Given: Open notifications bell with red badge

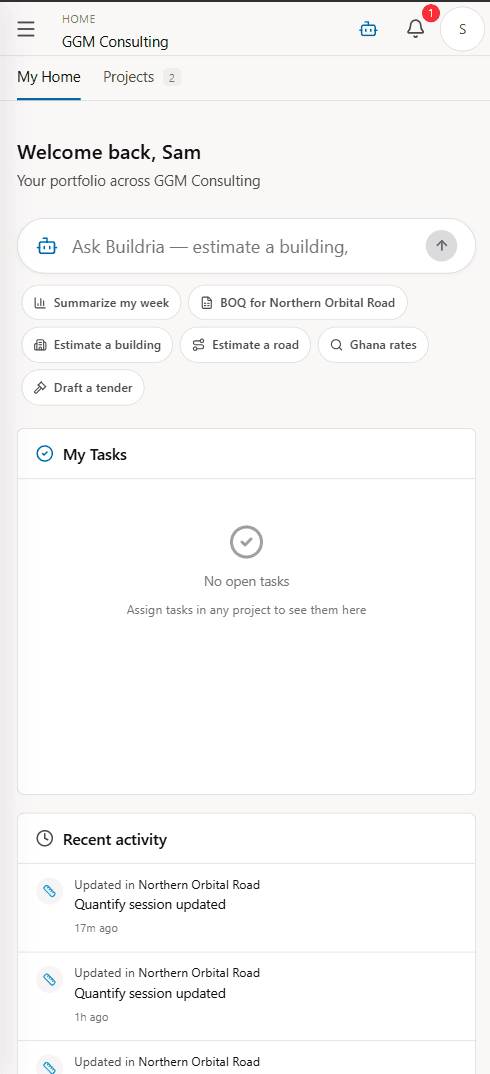Looking at the screenshot, I should tap(416, 29).
